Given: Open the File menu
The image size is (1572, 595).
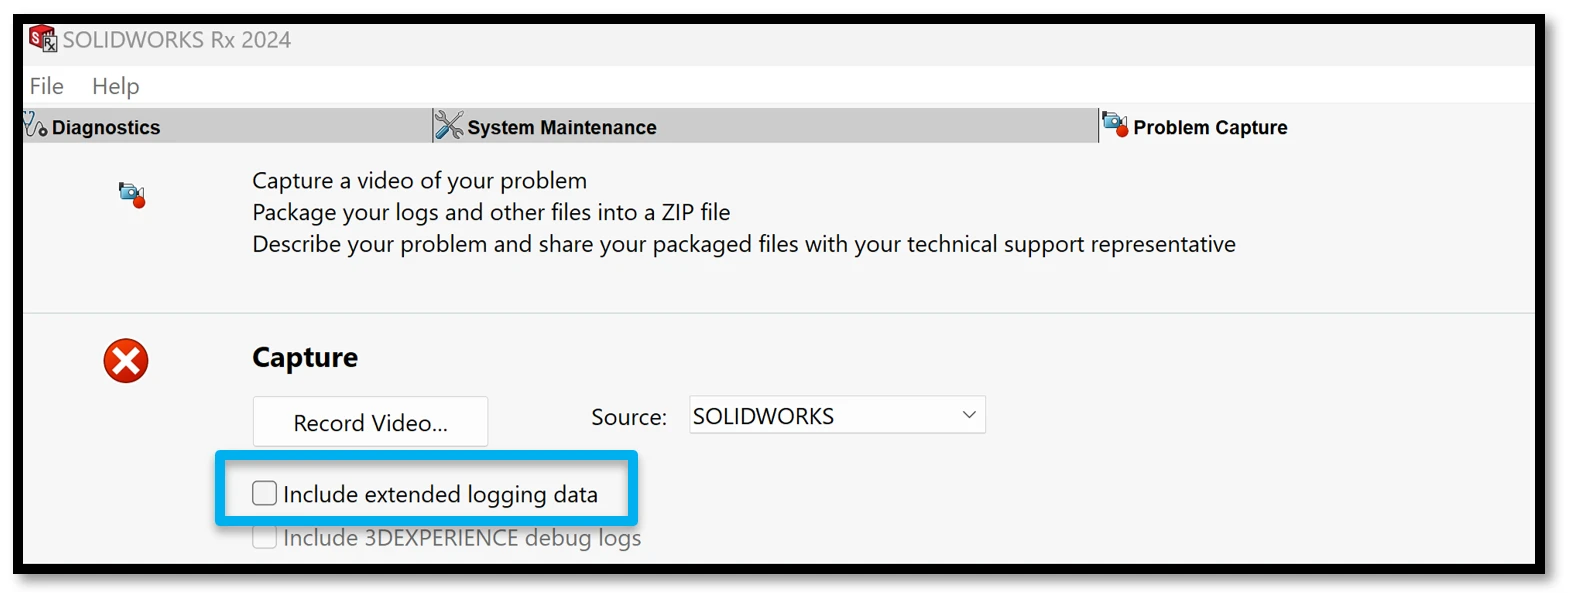Looking at the screenshot, I should point(47,86).
